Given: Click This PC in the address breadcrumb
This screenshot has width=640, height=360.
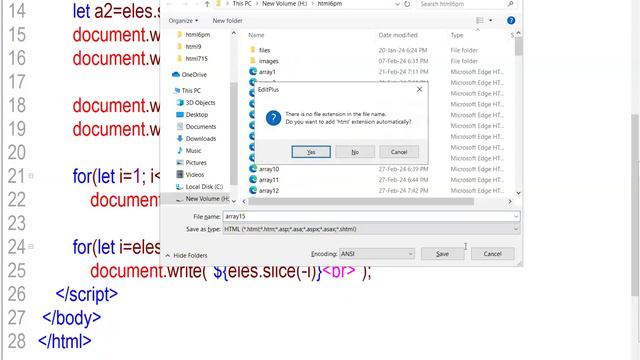Looking at the screenshot, I should [x=242, y=4].
